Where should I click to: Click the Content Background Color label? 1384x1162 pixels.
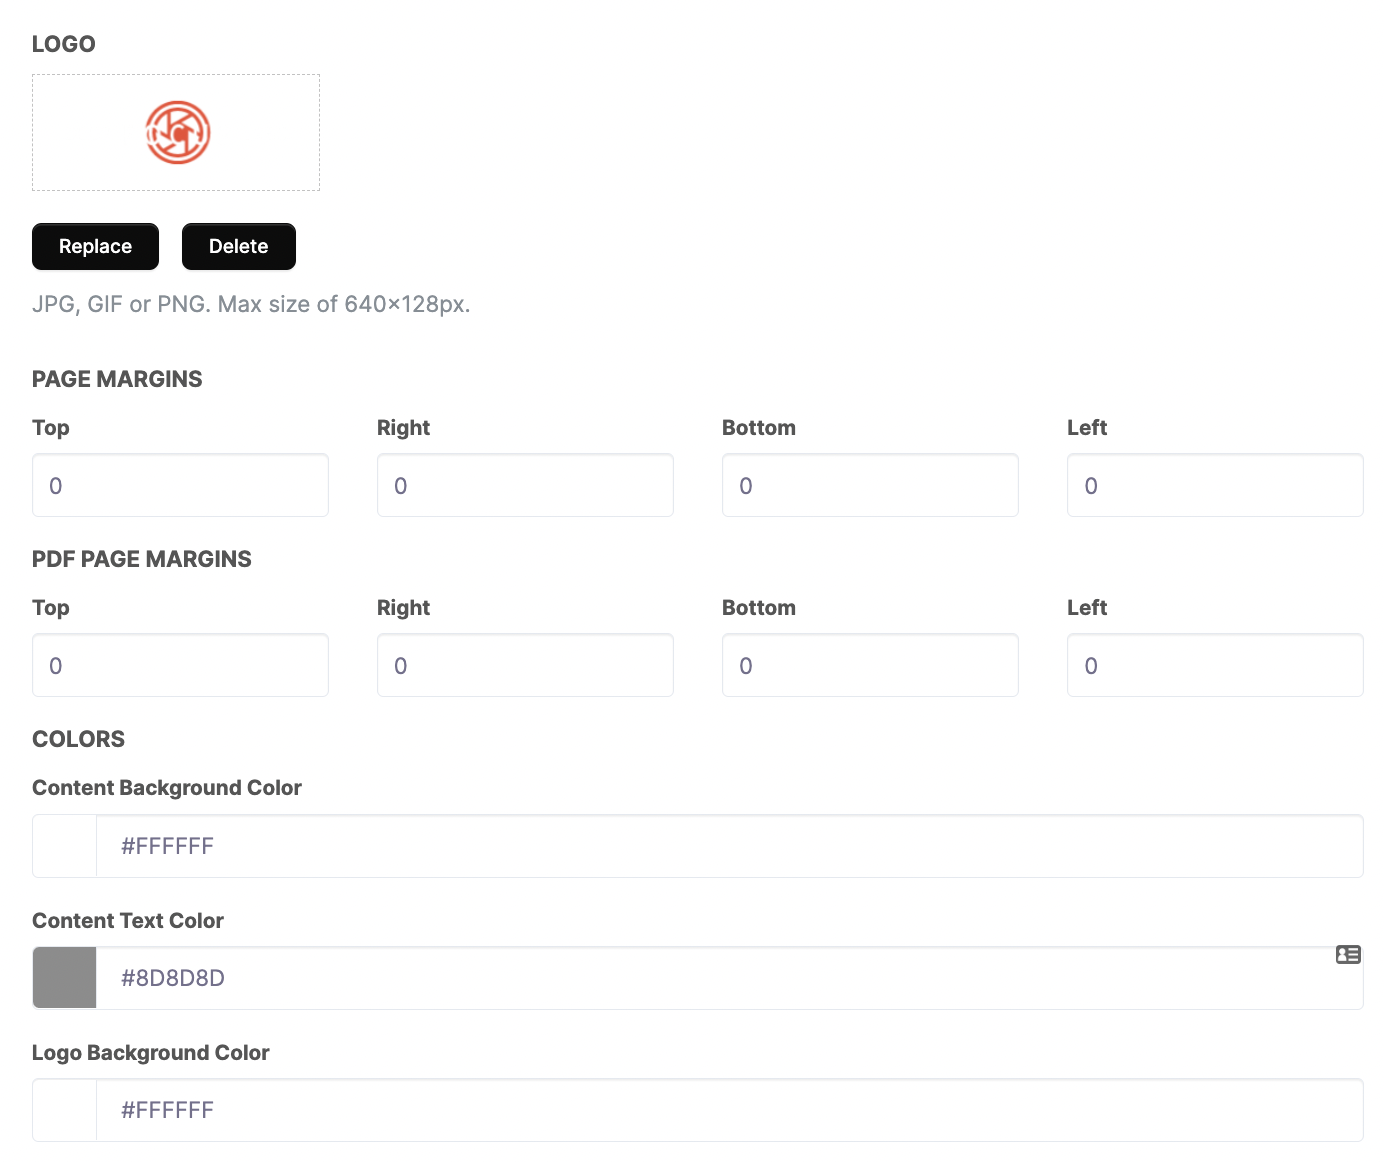[x=167, y=788]
